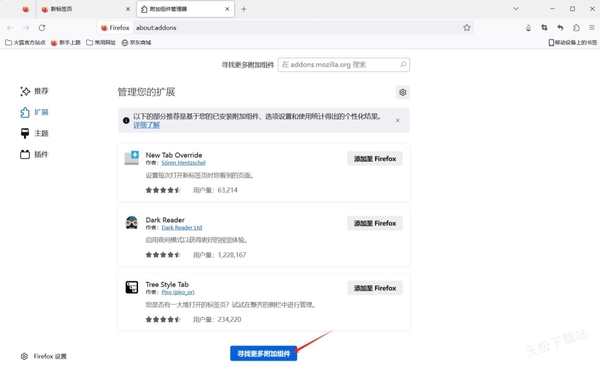Screen dimensions: 600x369
Task: Open the 京东商城 bookmark
Action: [x=136, y=42]
